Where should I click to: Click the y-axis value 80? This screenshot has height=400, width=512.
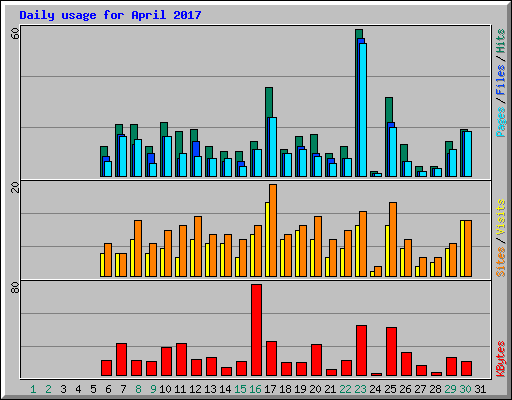(15, 288)
